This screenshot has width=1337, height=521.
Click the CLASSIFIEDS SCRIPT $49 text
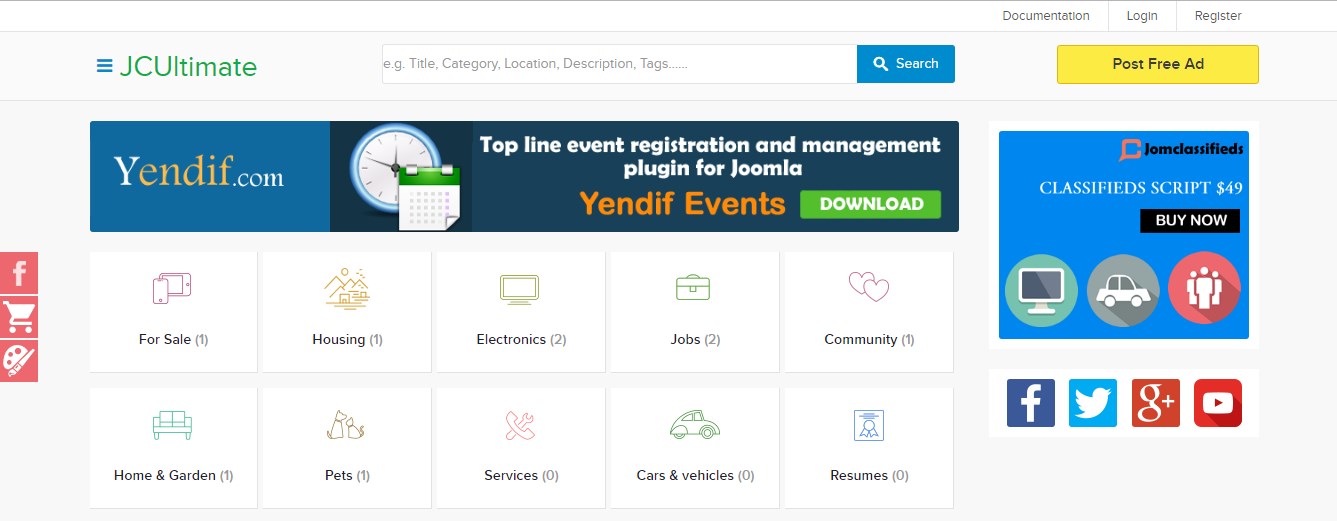click(1139, 188)
